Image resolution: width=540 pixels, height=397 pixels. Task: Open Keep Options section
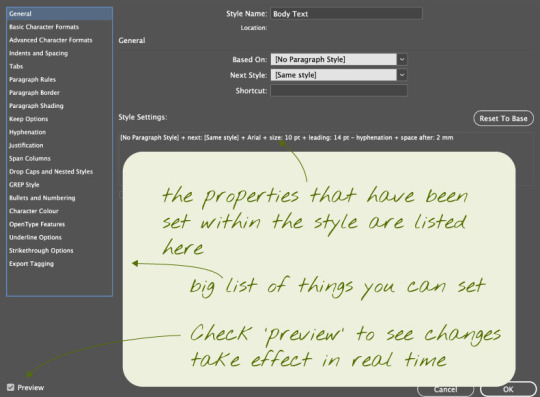click(29, 119)
